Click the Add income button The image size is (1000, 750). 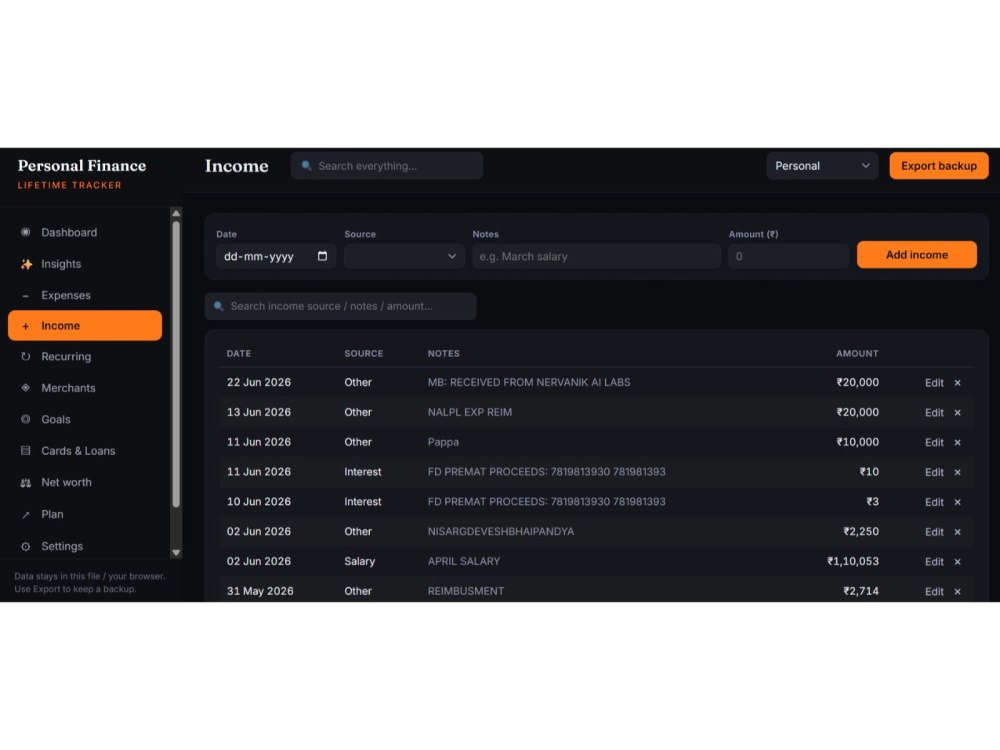pyautogui.click(x=916, y=254)
